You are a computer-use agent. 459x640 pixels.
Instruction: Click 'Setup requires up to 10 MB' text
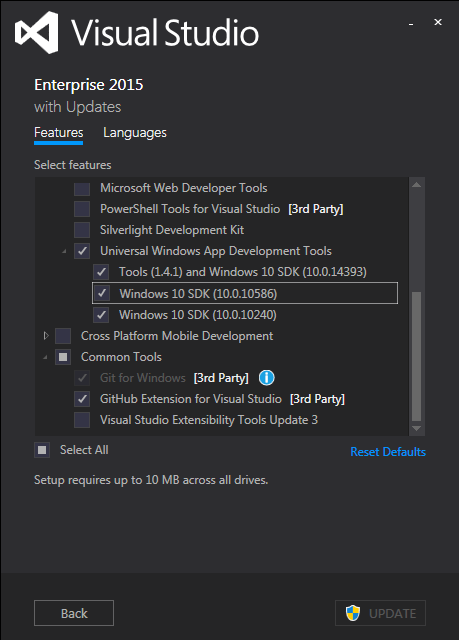point(151,480)
